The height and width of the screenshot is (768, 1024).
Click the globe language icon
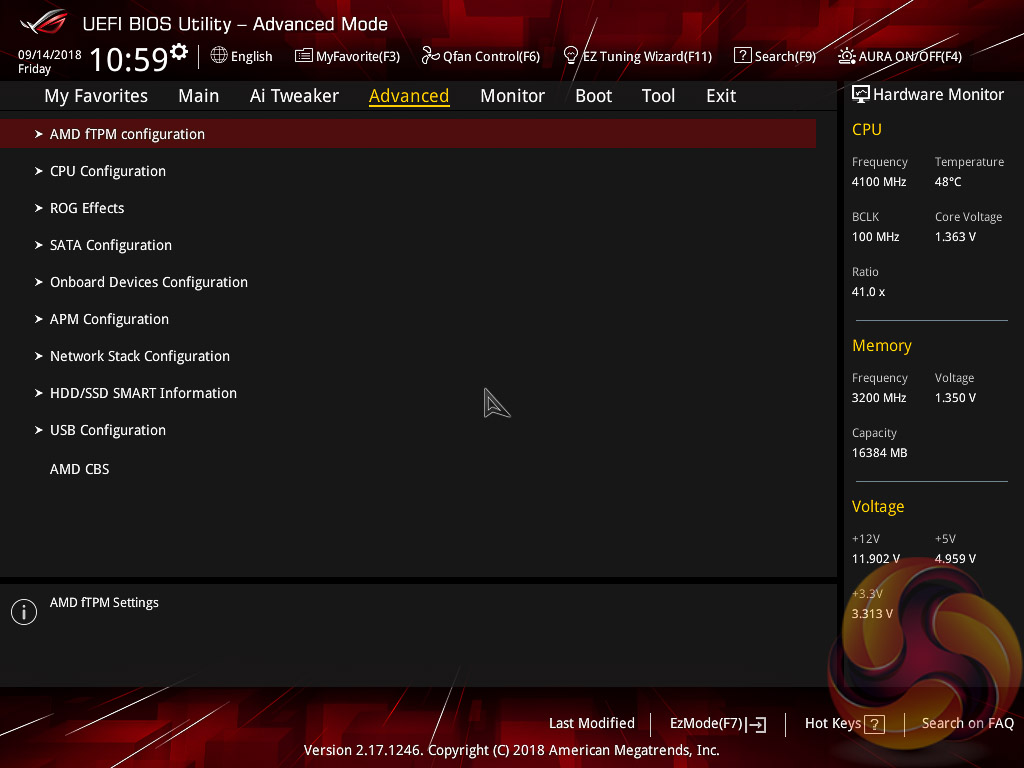pos(219,56)
